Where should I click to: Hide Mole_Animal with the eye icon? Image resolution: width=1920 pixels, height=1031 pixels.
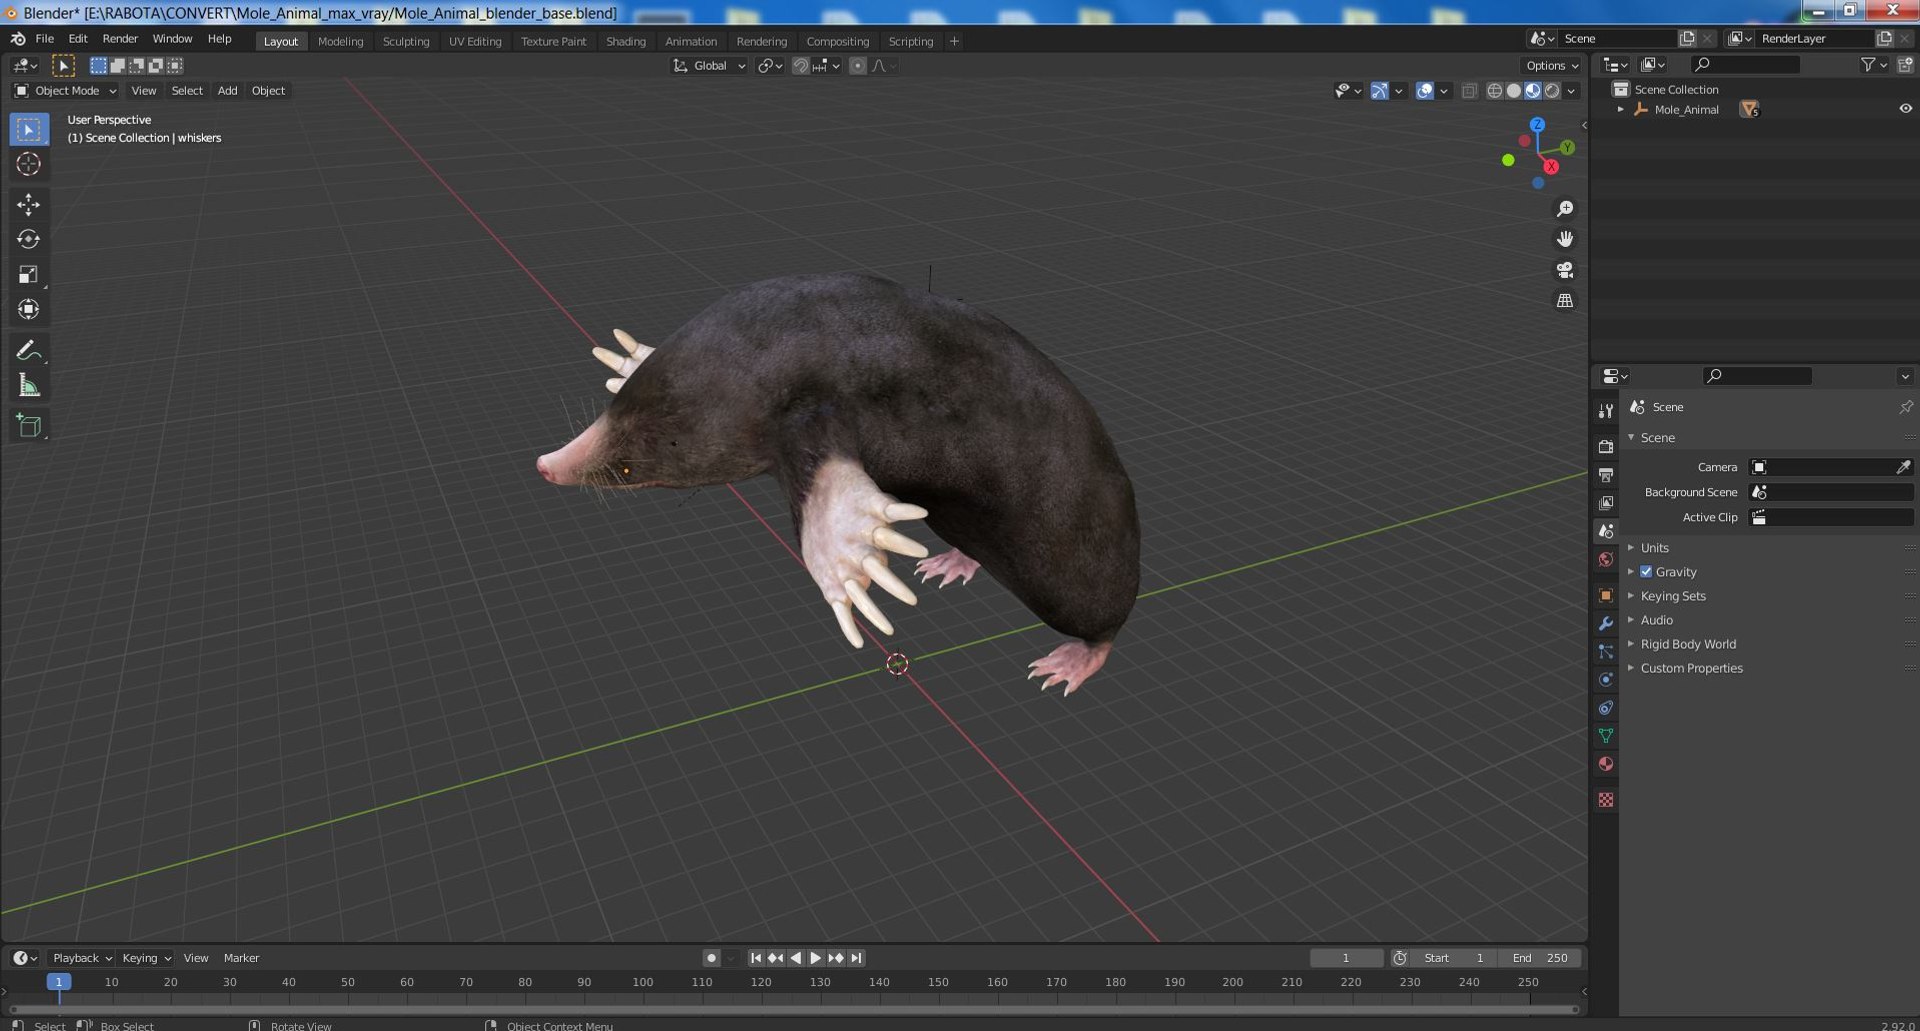(x=1905, y=109)
